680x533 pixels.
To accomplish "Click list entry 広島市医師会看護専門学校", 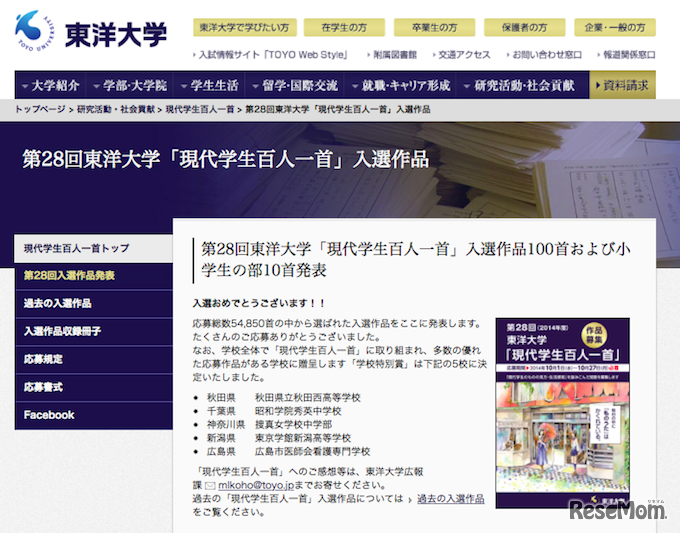I will coord(312,451).
